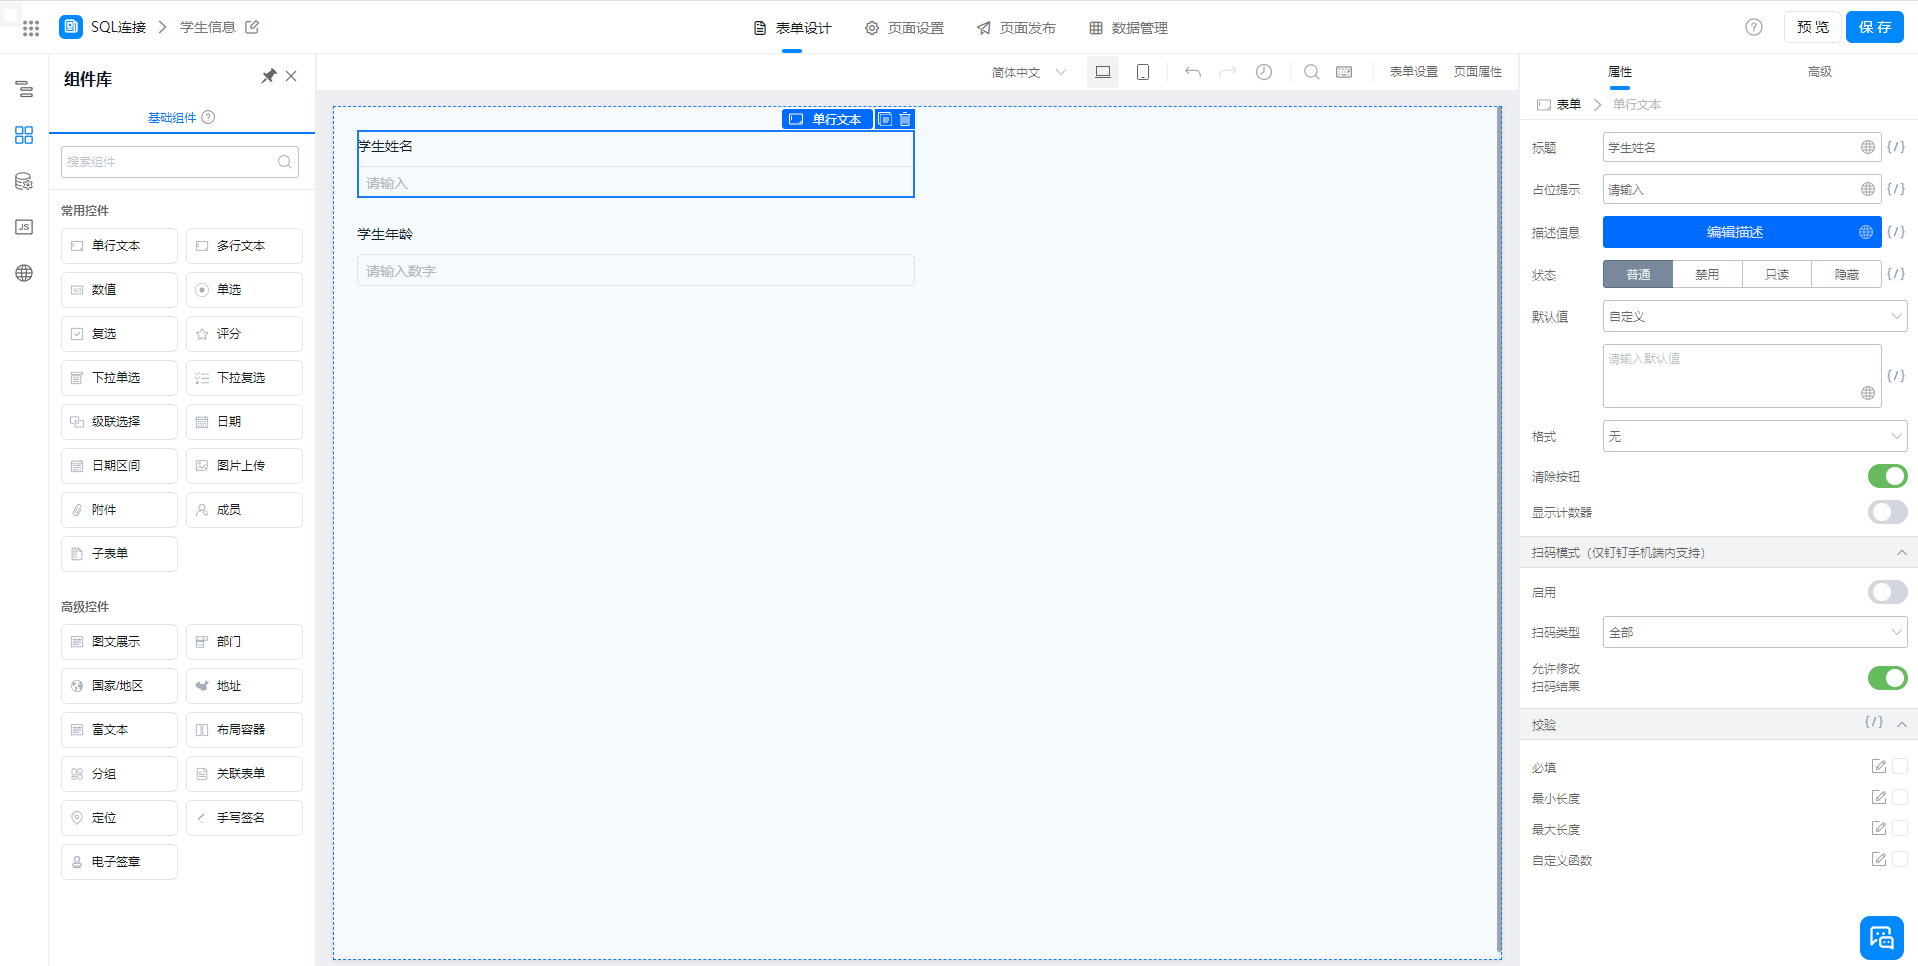The width and height of the screenshot is (1918, 966).
Task: Open the data source sidebar icon
Action: [24, 181]
